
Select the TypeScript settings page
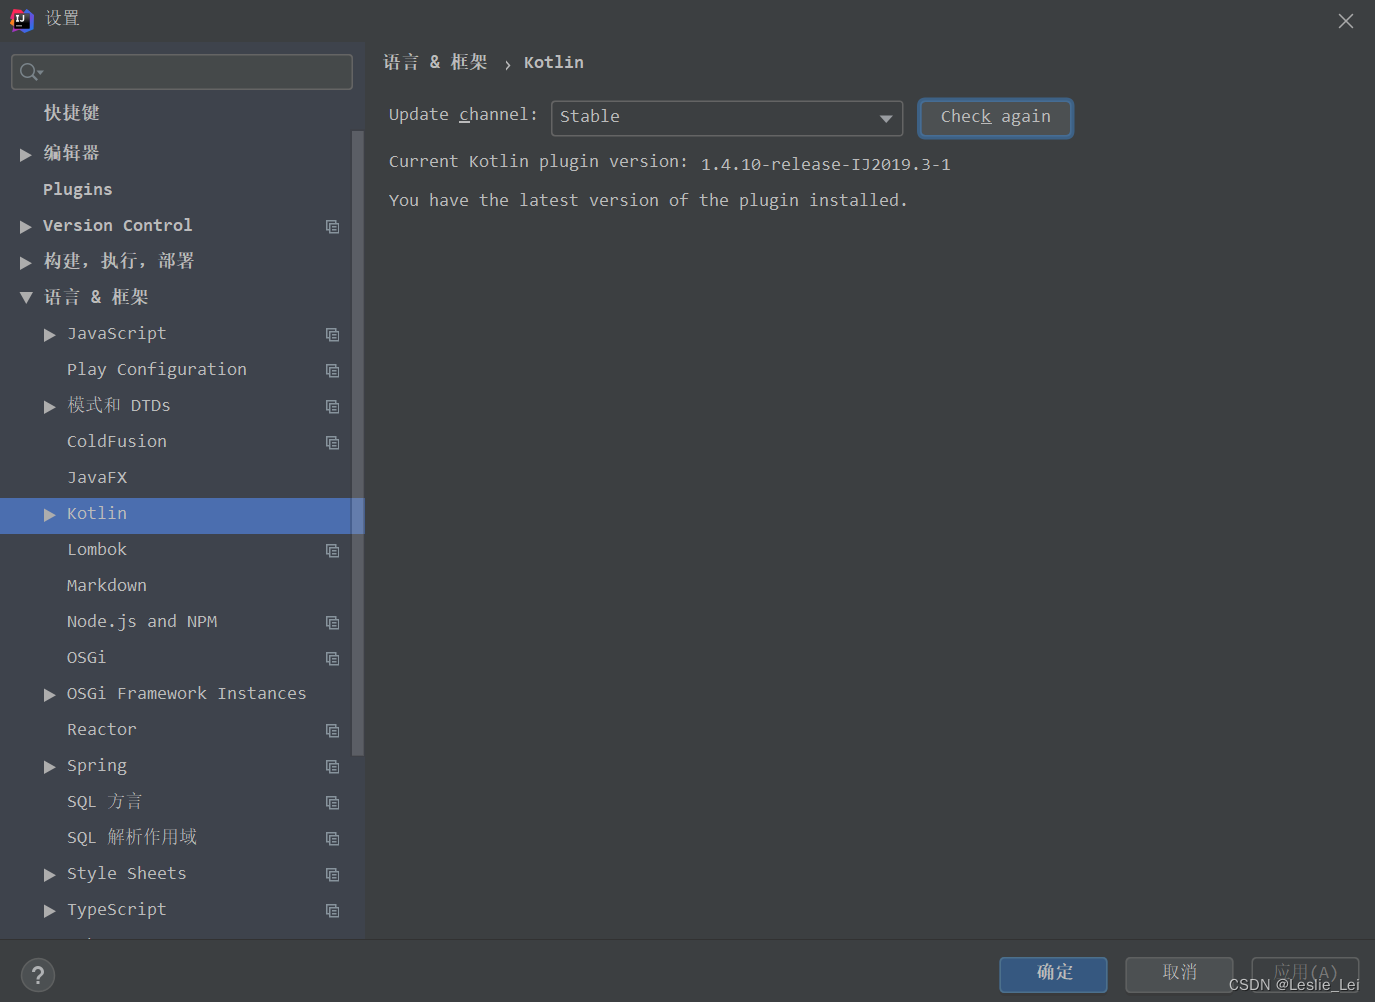[x=117, y=909]
